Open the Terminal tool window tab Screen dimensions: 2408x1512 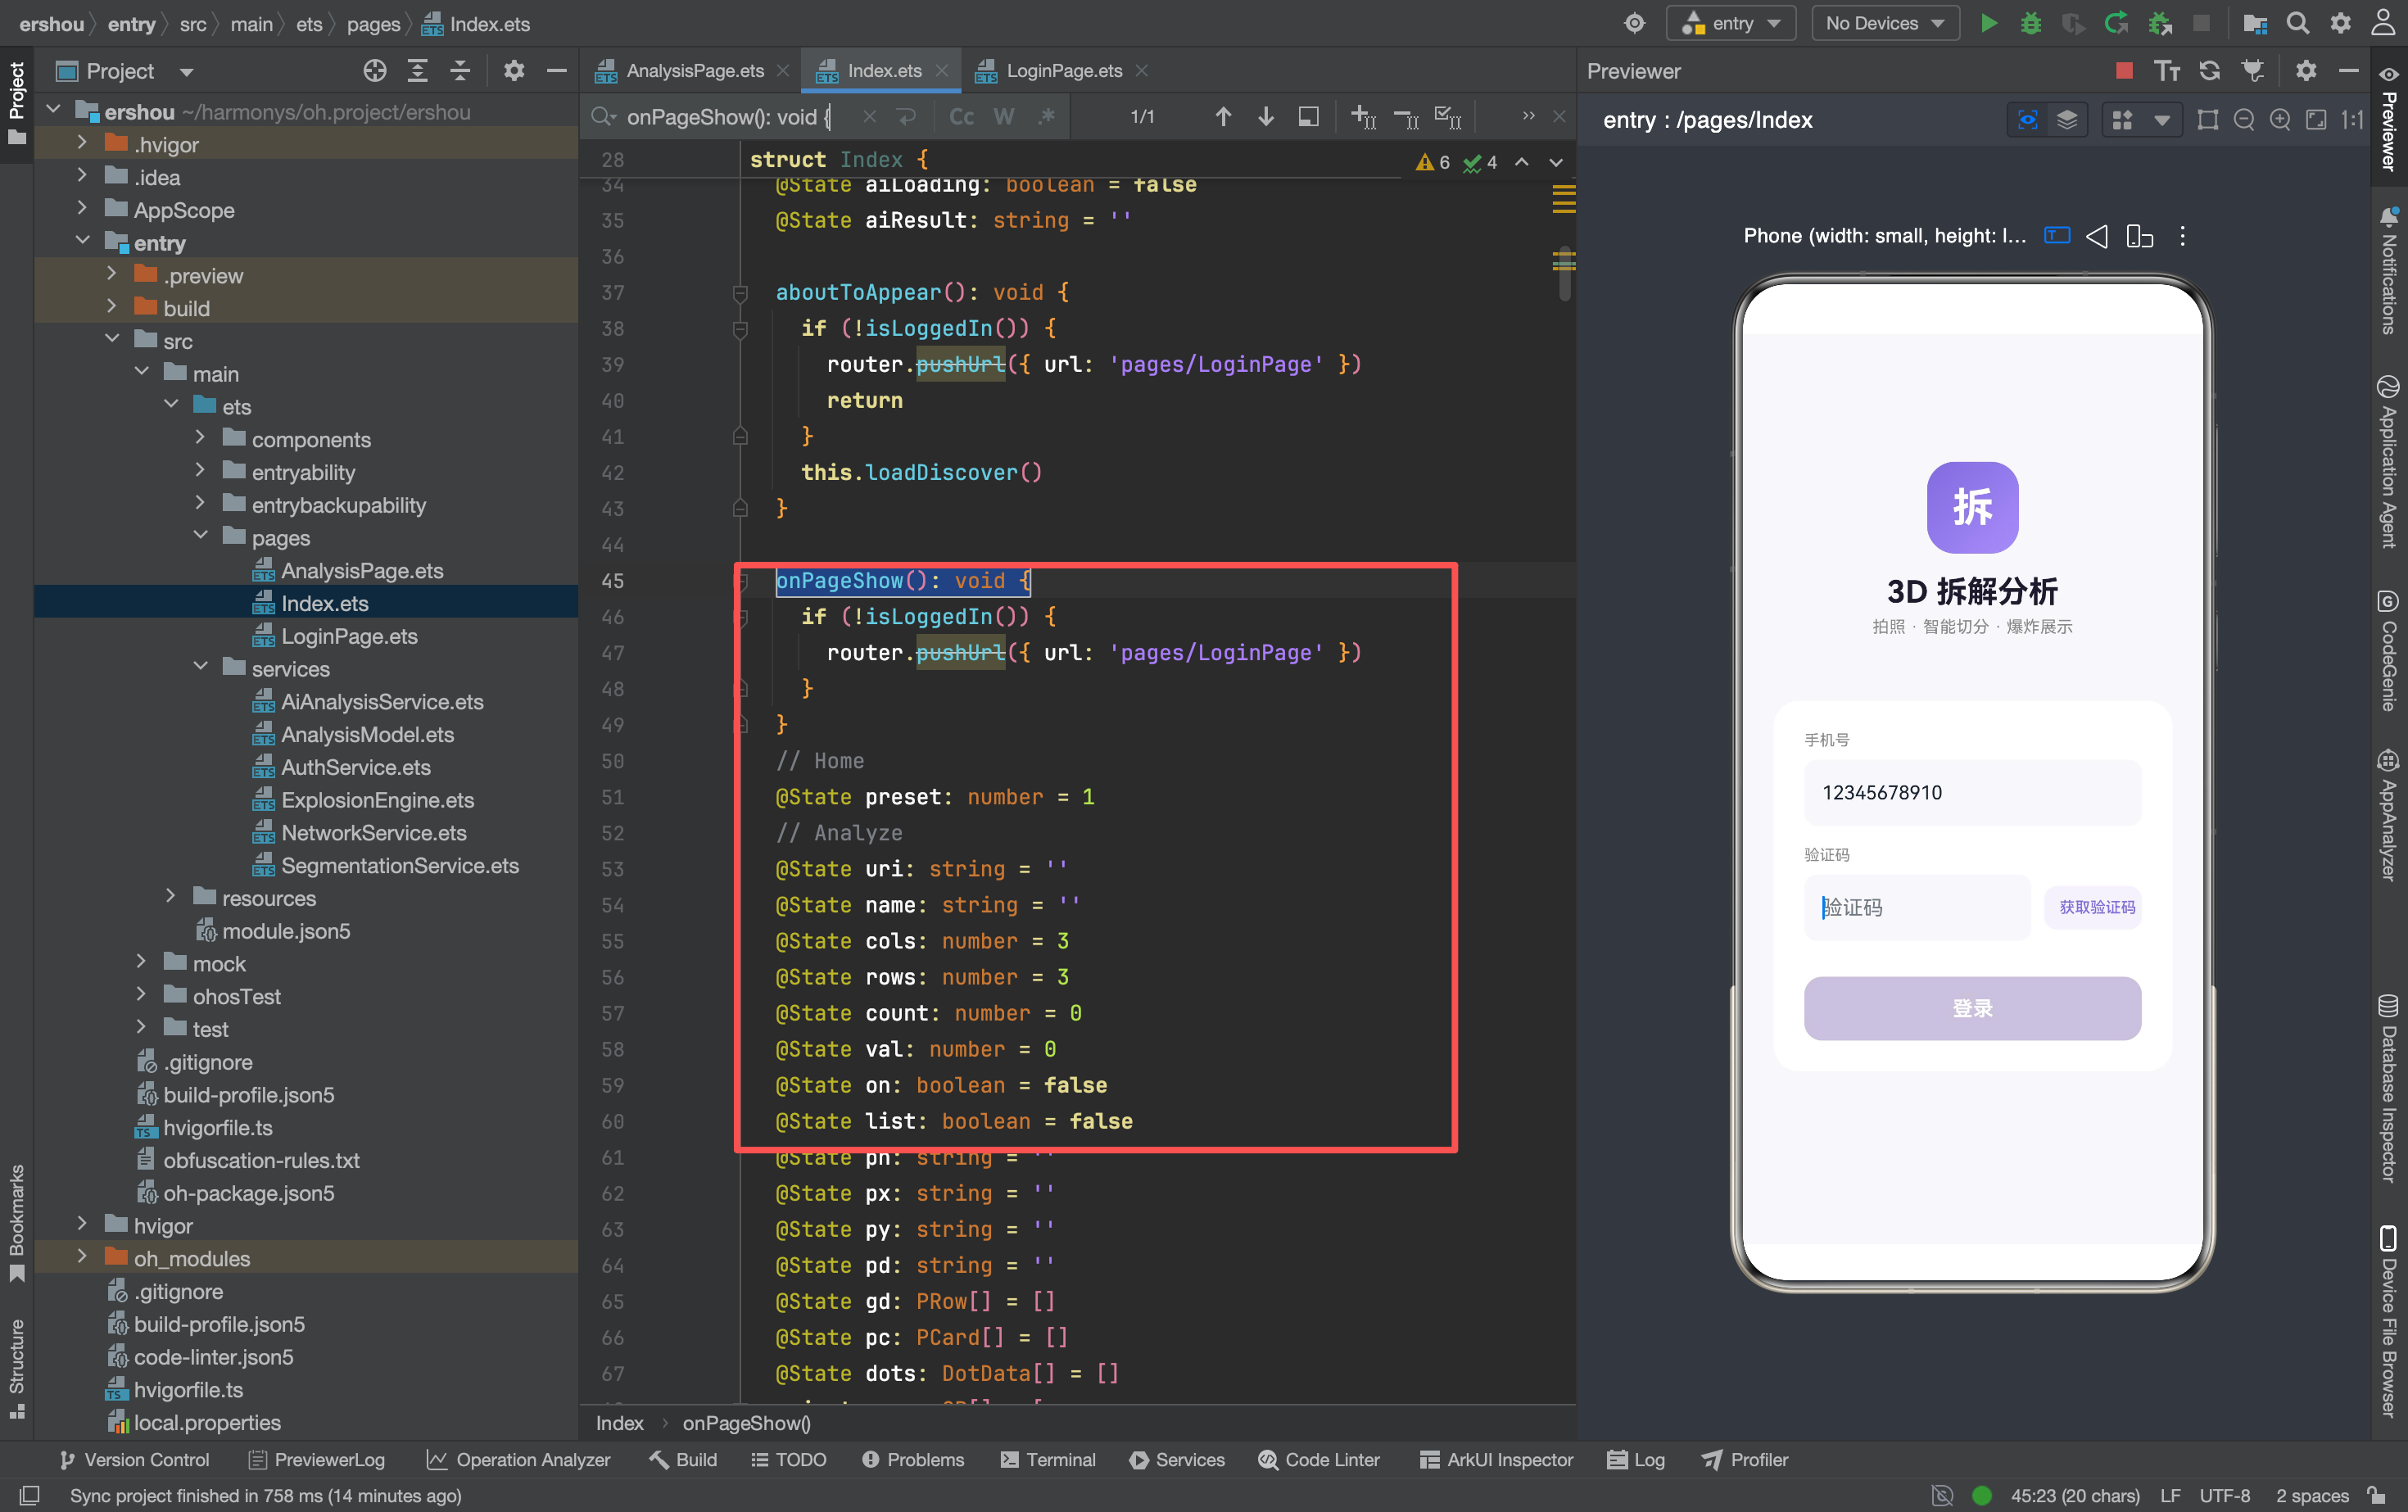[1048, 1459]
